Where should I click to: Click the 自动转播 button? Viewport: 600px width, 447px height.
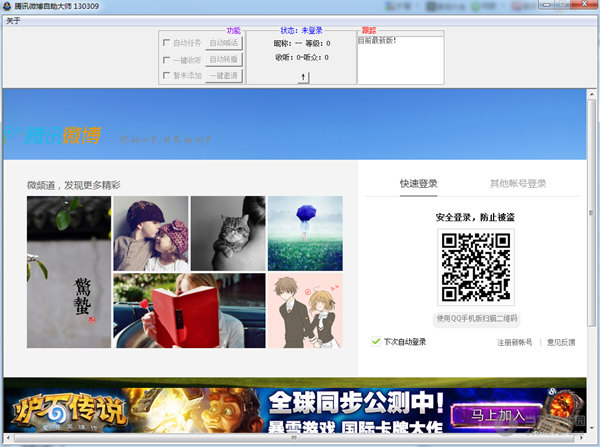tap(224, 59)
